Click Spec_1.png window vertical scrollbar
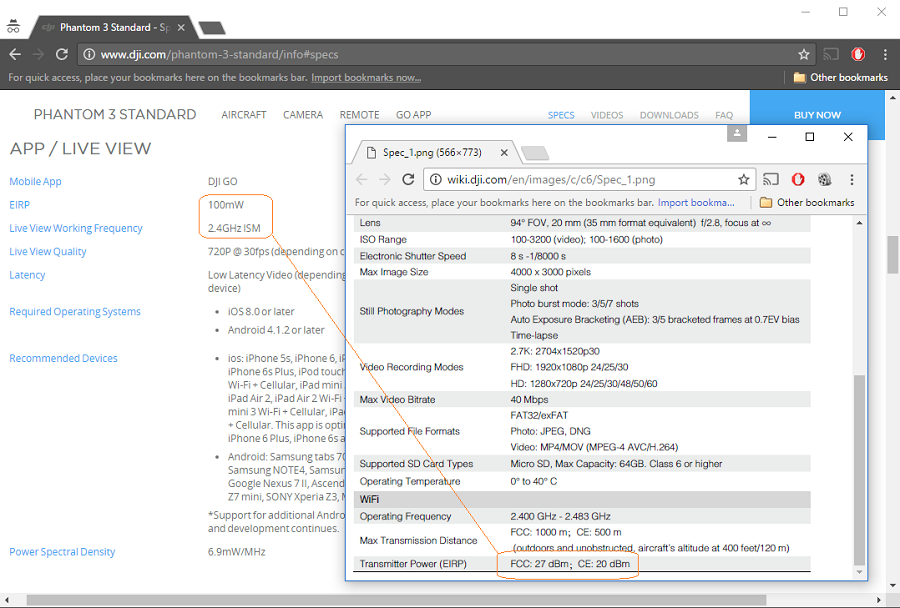900x608 pixels. [x=859, y=470]
